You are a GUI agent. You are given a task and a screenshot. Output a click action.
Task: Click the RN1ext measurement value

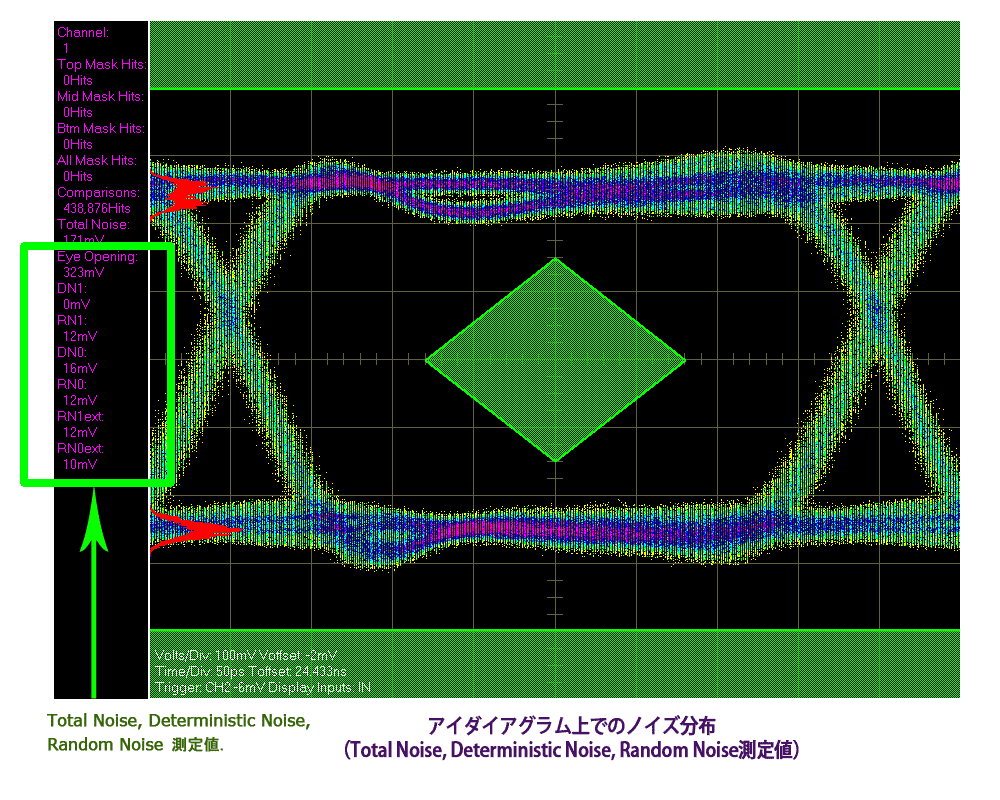pyautogui.click(x=80, y=432)
